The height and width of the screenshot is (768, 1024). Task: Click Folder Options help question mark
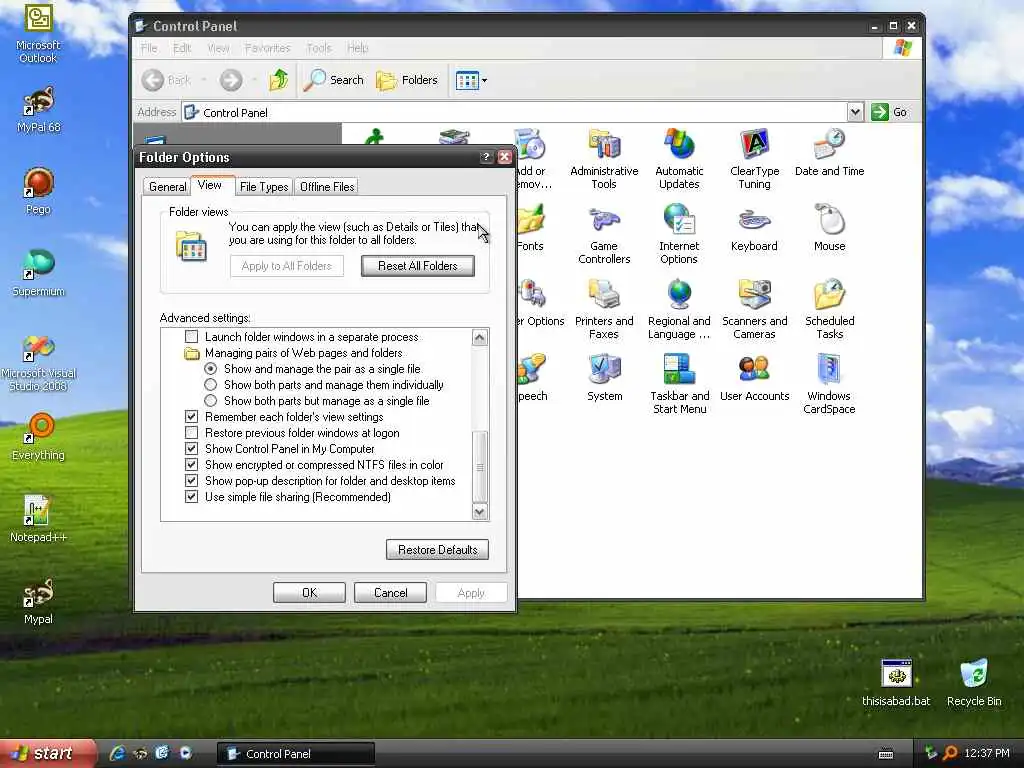coord(485,157)
